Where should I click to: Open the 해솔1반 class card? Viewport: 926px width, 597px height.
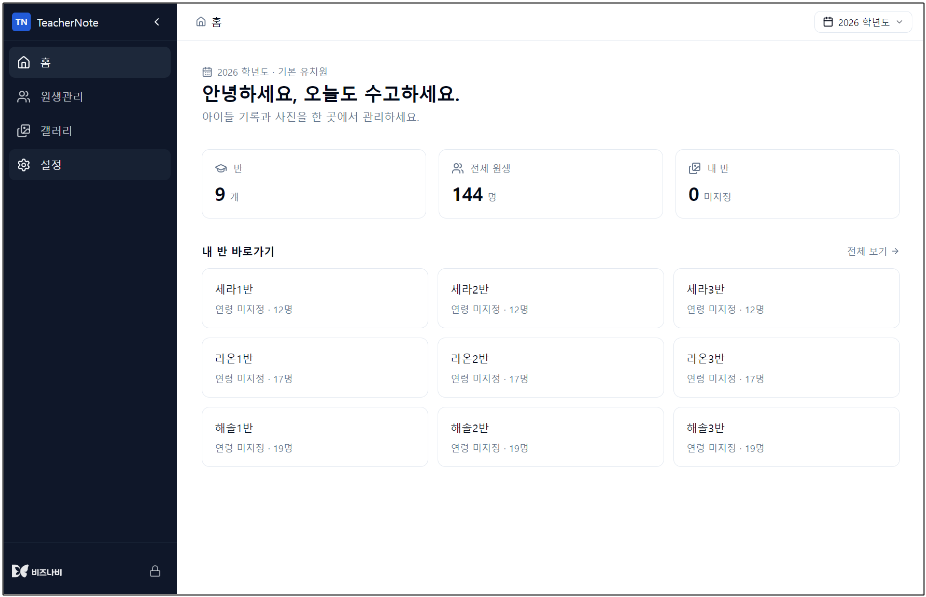click(x=315, y=437)
